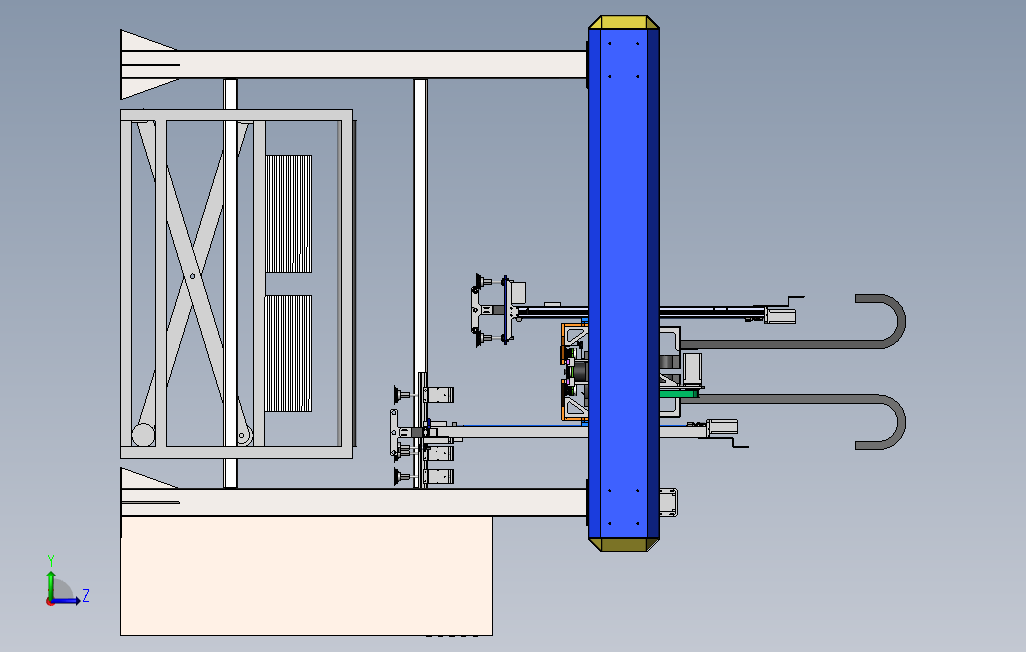The height and width of the screenshot is (652, 1026).
Task: Select the thin vertical post in the middle
Action: coord(420,226)
